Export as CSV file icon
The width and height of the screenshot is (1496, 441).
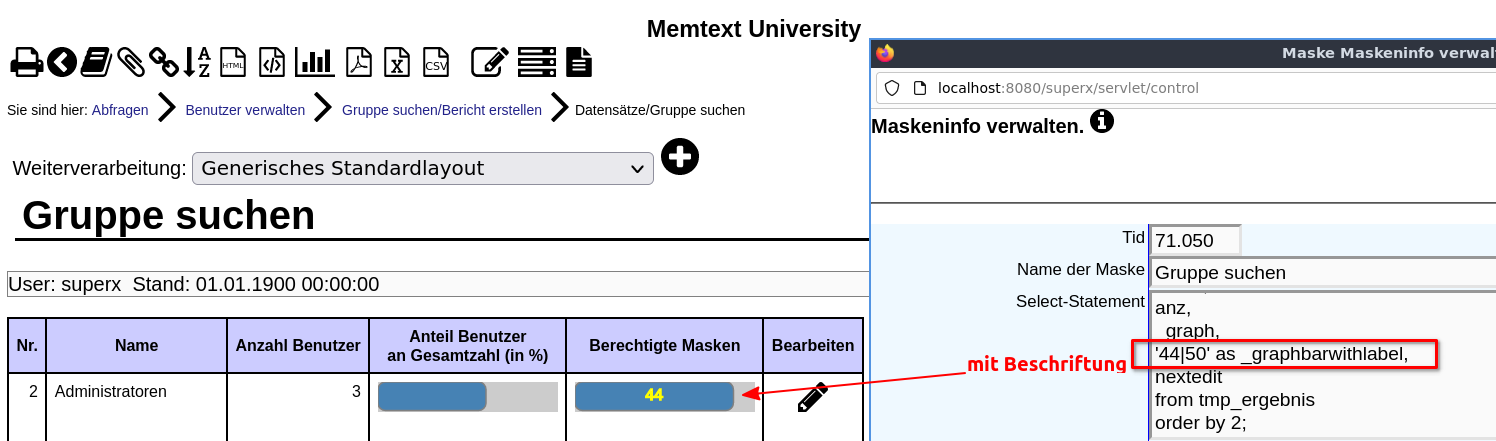[436, 62]
